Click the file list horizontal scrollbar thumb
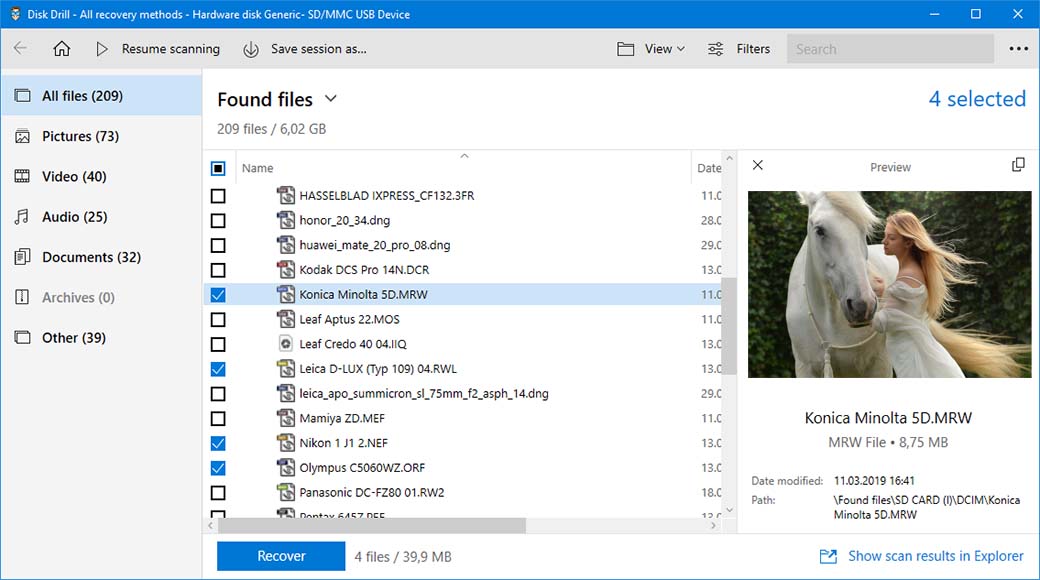 point(371,526)
